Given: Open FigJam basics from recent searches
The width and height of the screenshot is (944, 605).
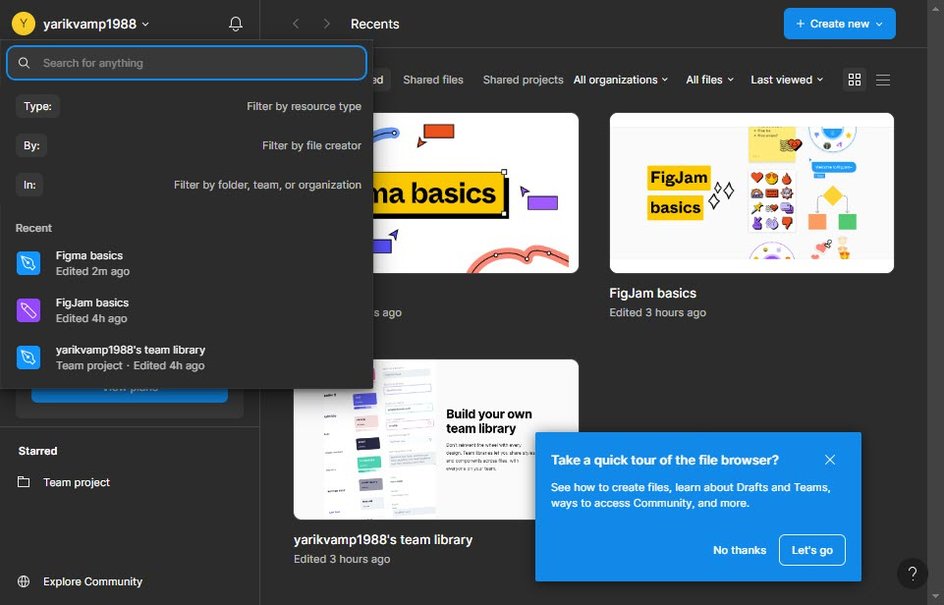Looking at the screenshot, I should (188, 310).
